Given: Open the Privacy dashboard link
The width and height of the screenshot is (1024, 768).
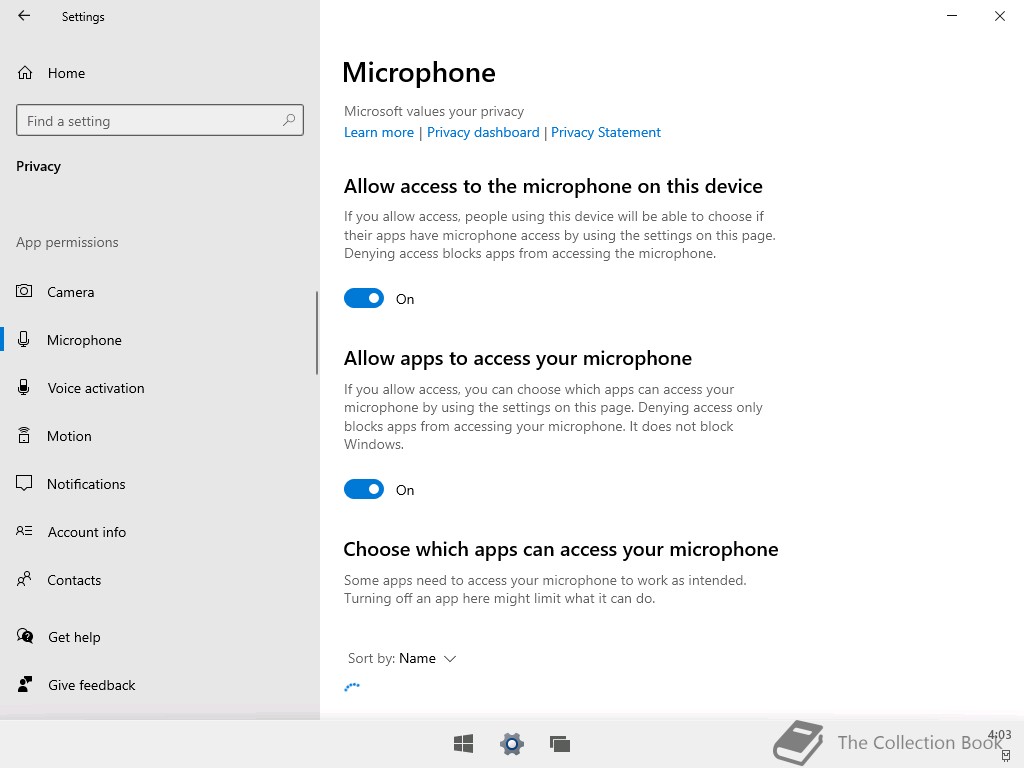Looking at the screenshot, I should coord(483,133).
